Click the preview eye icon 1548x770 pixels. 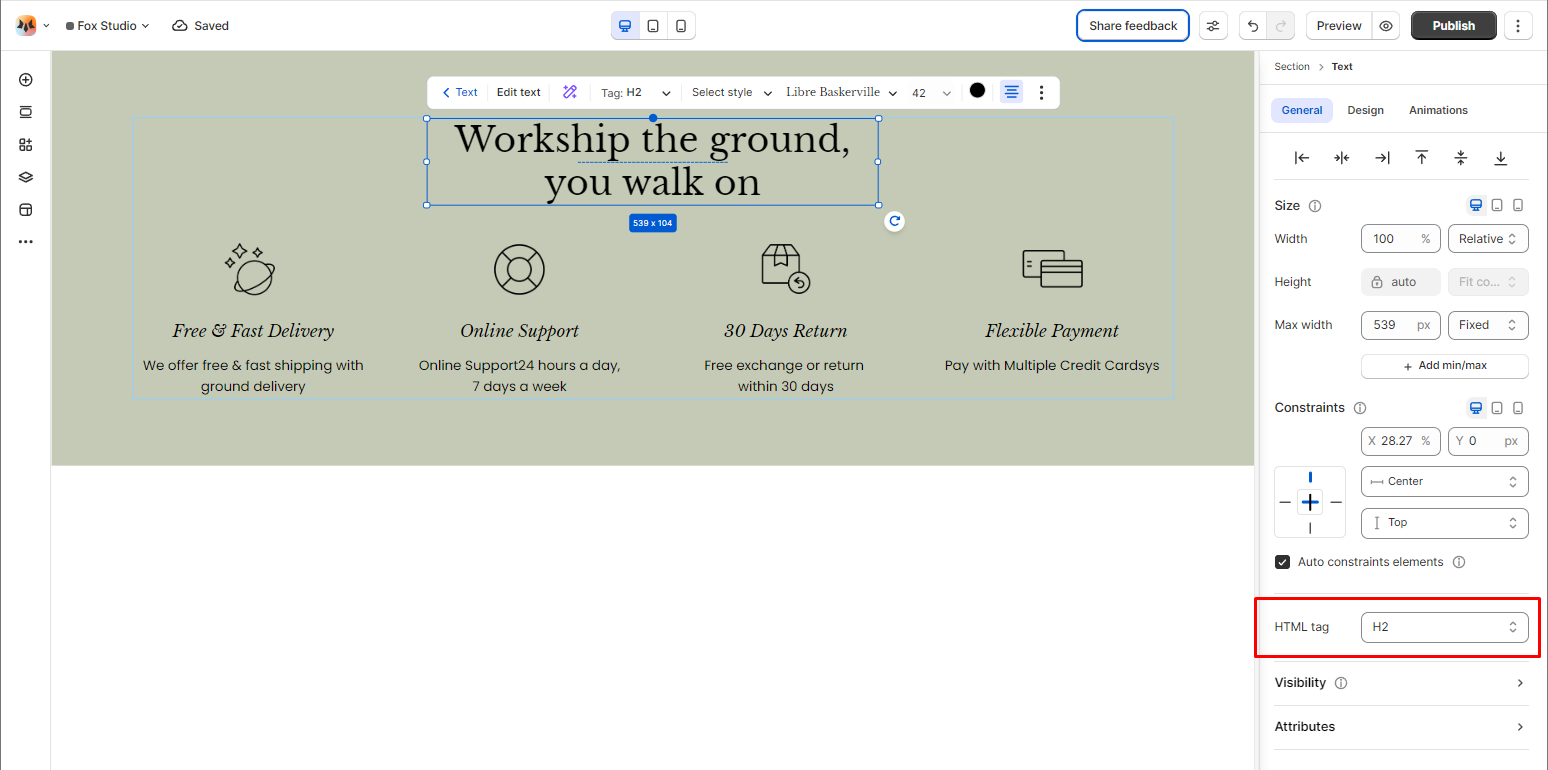(x=1386, y=26)
